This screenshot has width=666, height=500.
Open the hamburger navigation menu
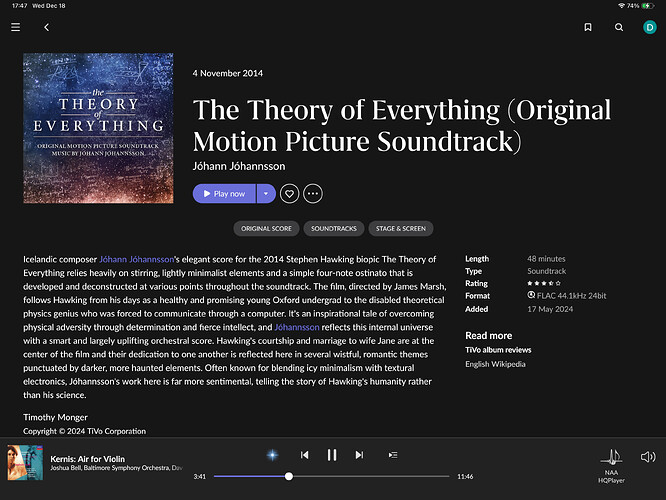16,27
